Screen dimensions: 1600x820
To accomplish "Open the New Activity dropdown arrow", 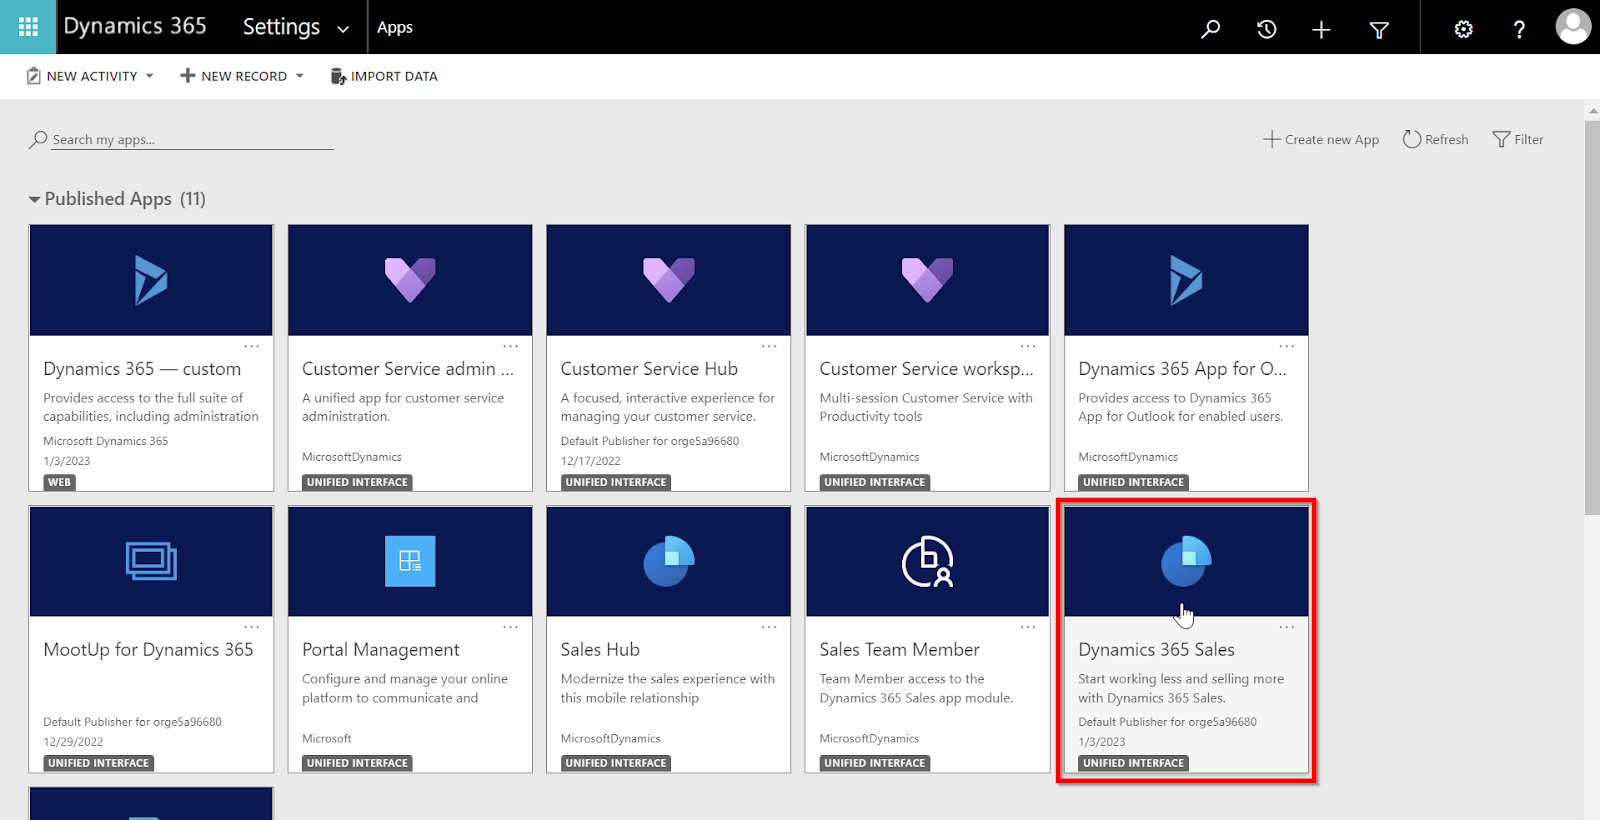I will coord(150,76).
